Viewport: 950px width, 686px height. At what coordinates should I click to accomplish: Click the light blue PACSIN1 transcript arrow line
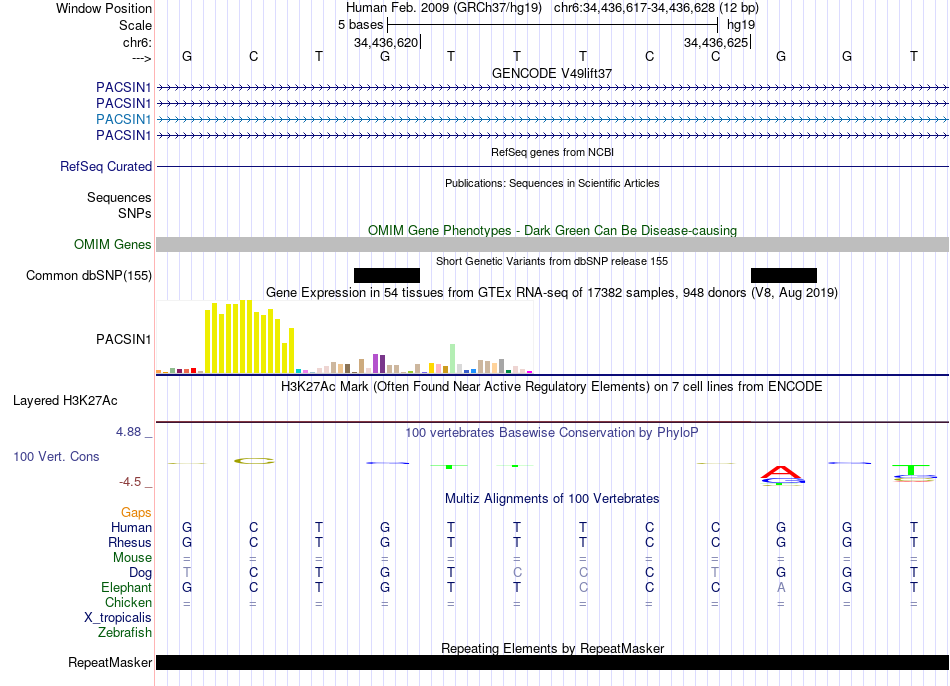[552, 119]
